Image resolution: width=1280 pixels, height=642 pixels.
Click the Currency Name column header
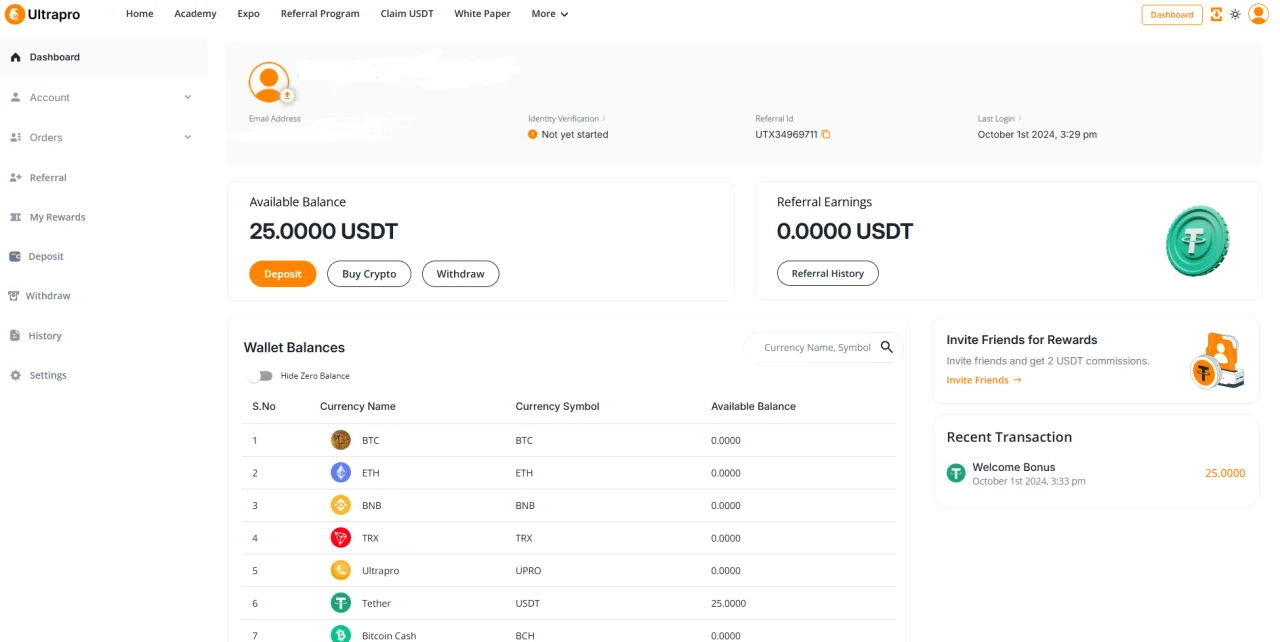(358, 406)
